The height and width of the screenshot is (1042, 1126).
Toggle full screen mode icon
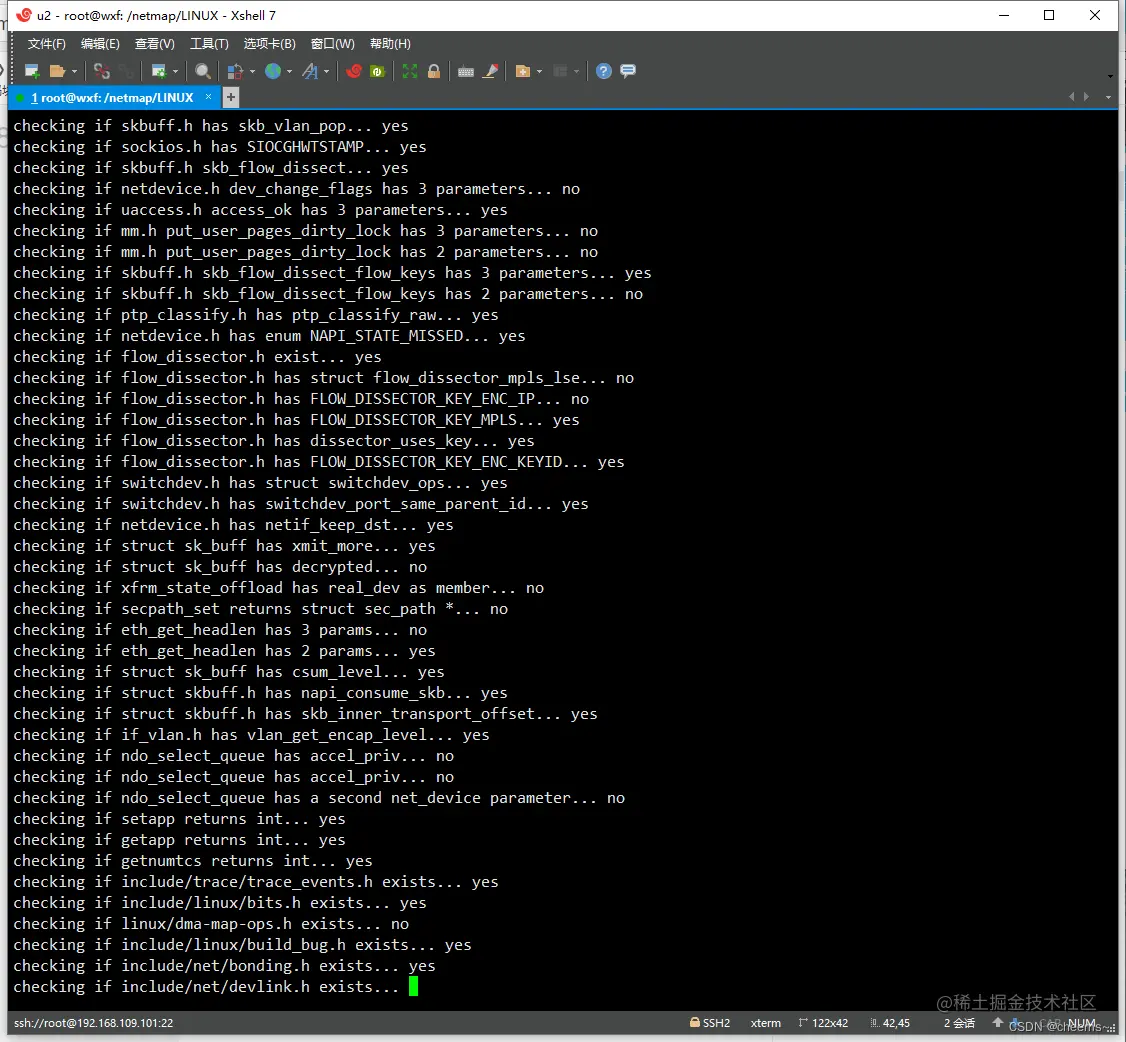click(x=409, y=71)
